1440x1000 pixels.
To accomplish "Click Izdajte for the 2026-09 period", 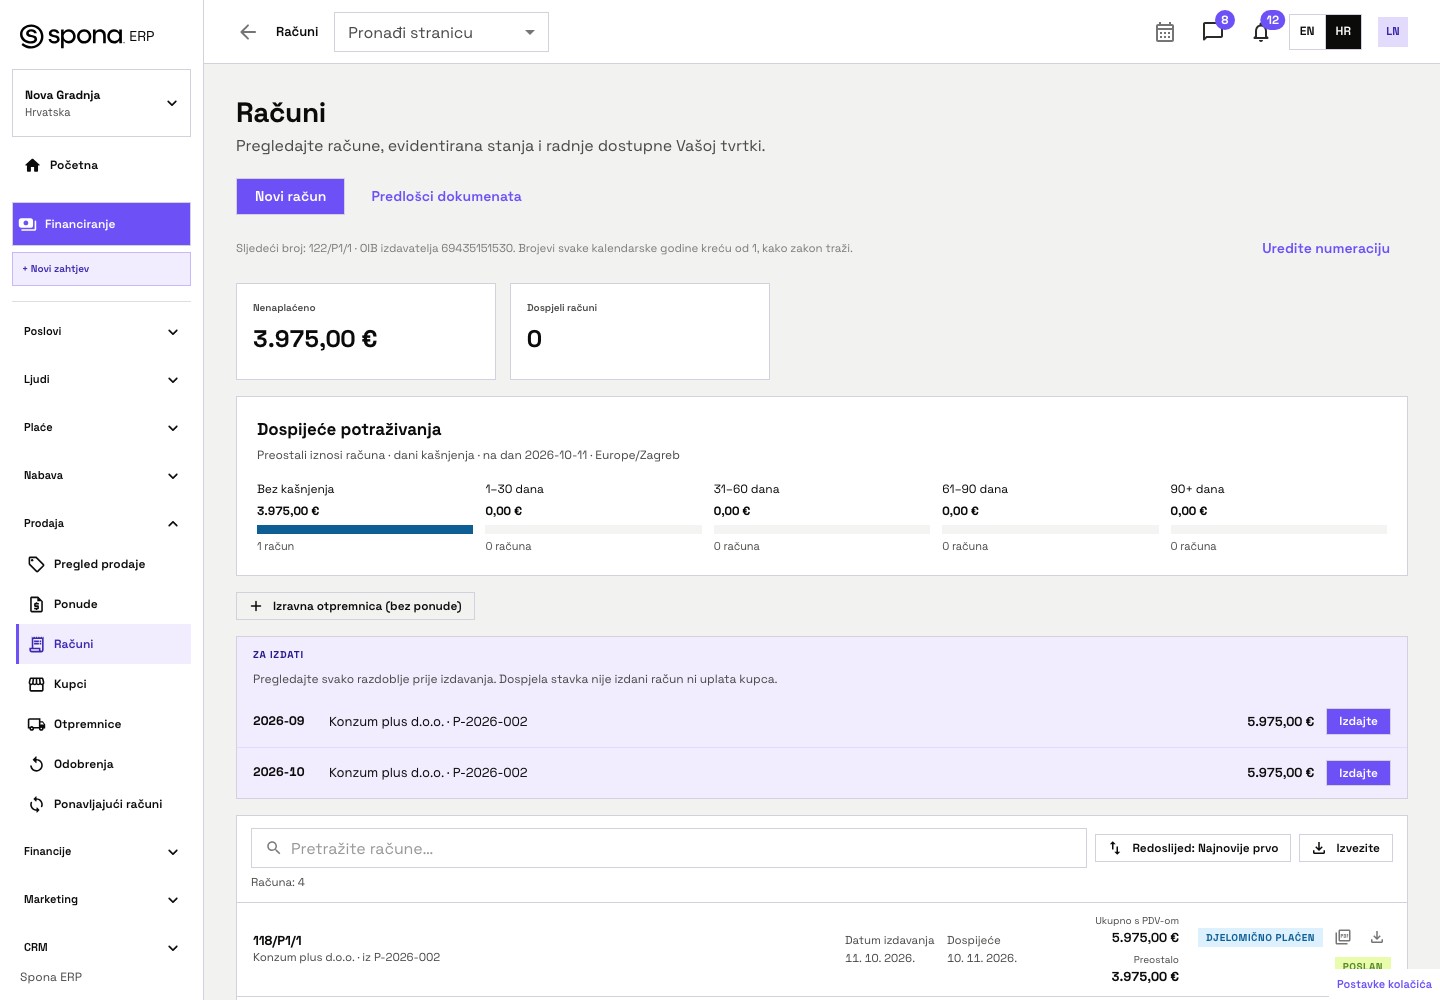I will coord(1358,721).
